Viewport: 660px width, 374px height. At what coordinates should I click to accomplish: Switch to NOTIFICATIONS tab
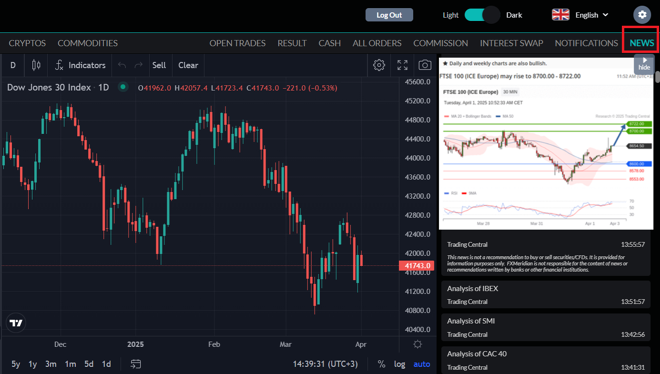(586, 43)
